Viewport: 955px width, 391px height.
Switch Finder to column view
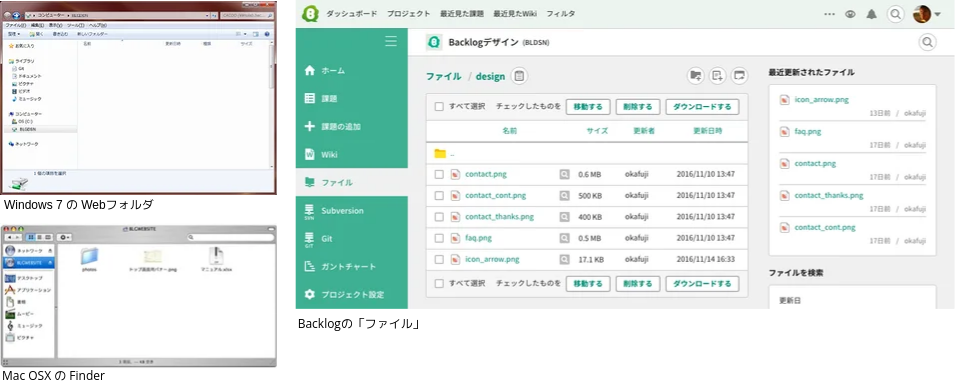pos(47,237)
